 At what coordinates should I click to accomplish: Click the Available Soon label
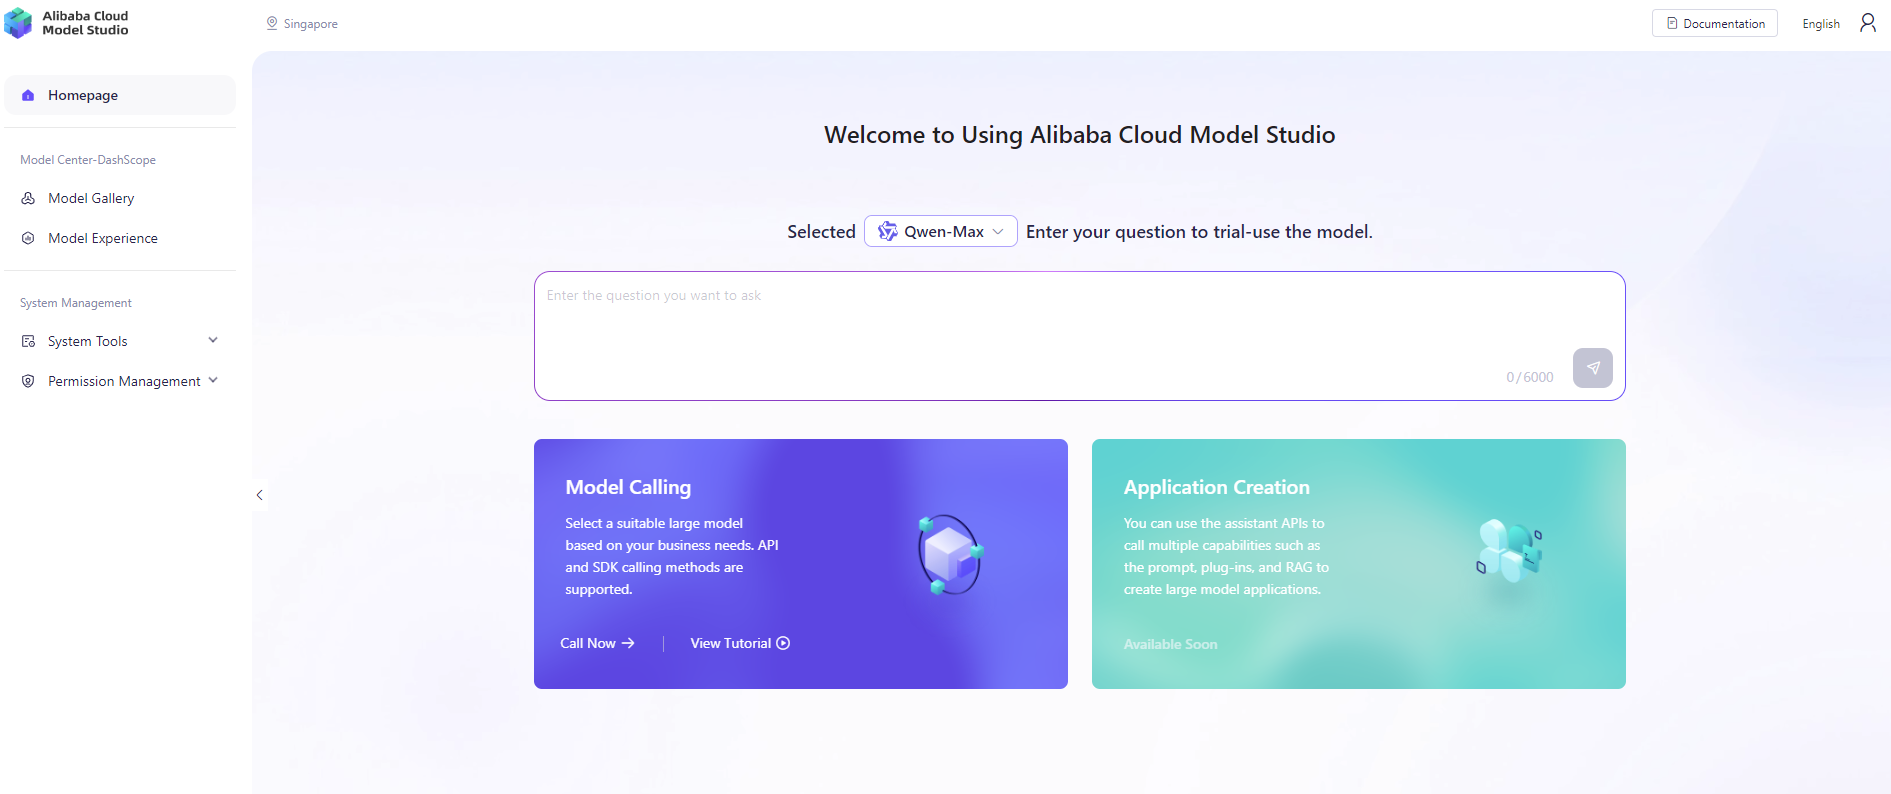(x=1170, y=644)
